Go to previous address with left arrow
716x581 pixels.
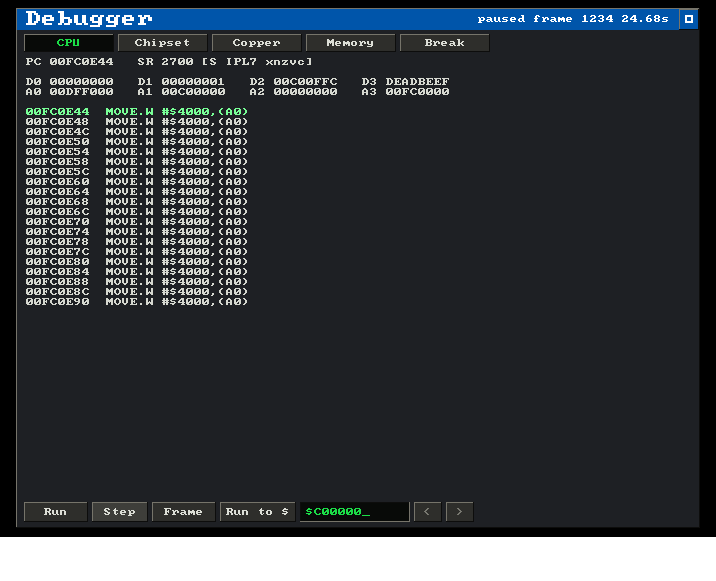tap(427, 512)
